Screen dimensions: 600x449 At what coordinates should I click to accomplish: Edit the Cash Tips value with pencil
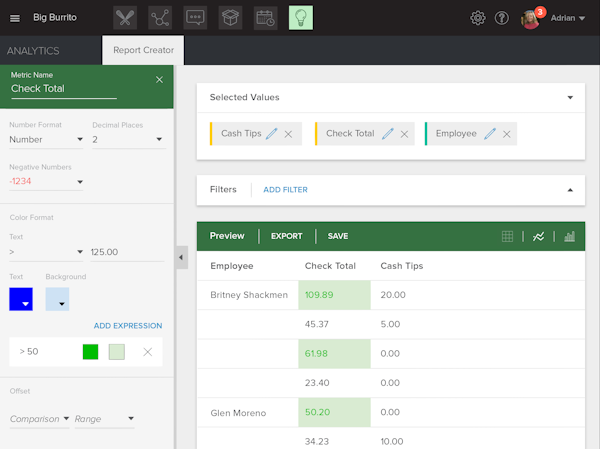point(272,134)
